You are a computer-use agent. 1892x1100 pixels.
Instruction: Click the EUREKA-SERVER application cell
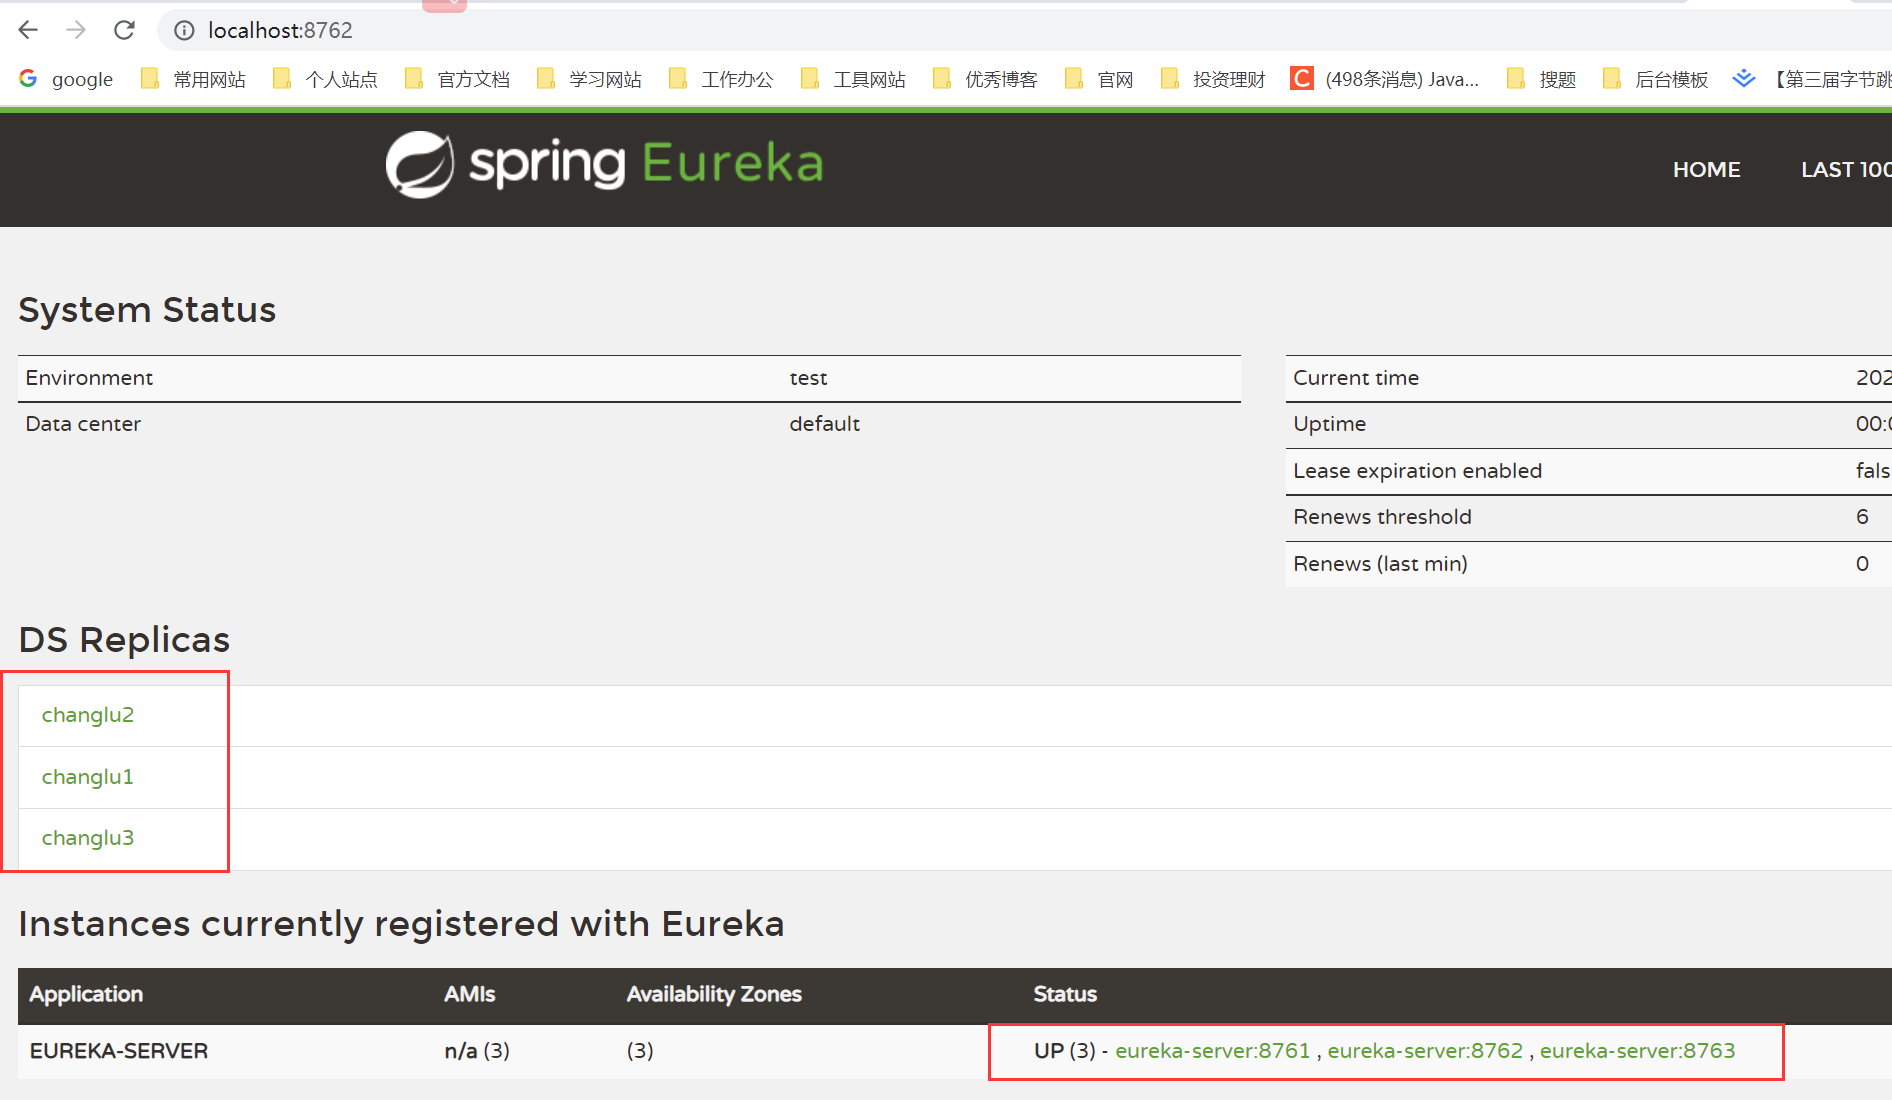click(119, 1051)
